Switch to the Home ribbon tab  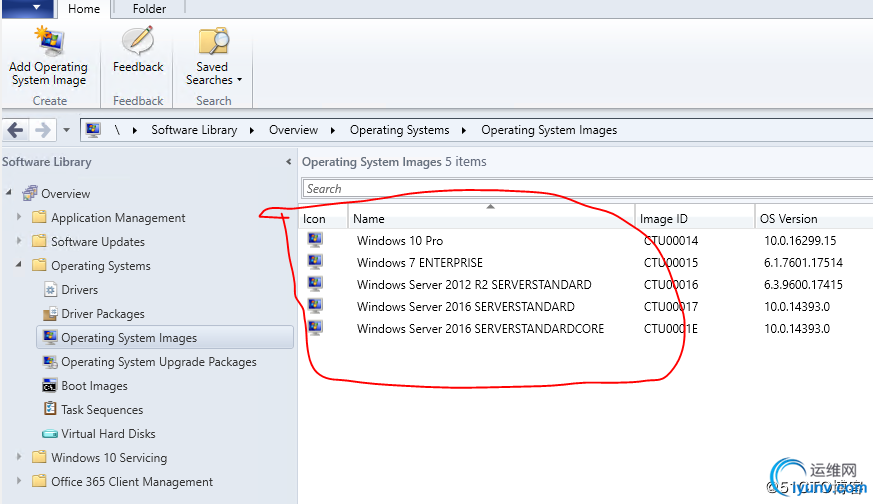(x=84, y=9)
